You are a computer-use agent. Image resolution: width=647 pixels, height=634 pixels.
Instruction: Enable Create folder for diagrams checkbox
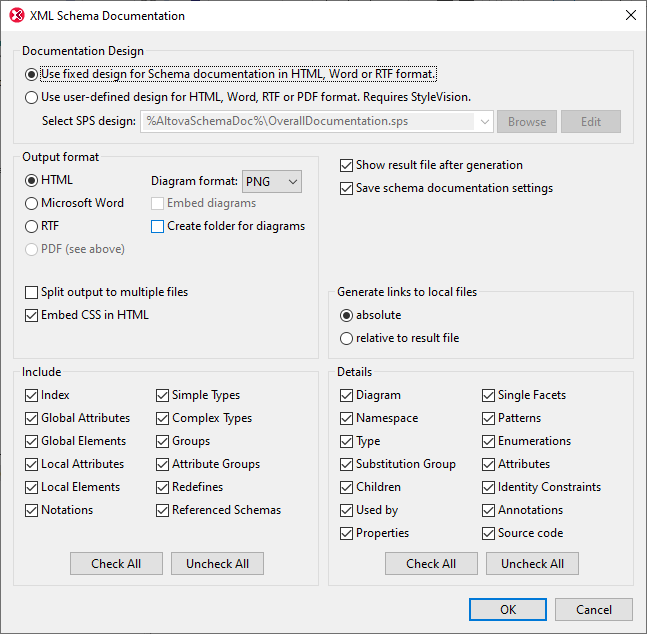point(158,226)
